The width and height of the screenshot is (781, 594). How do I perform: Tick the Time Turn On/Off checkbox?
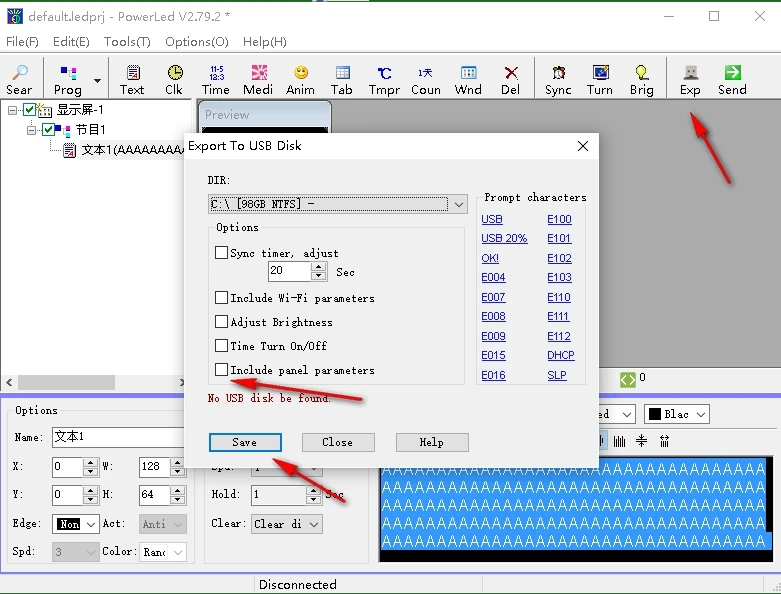222,346
